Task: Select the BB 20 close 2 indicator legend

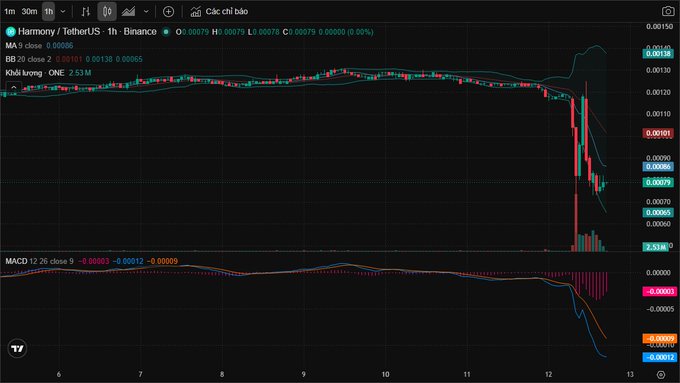Action: [29, 59]
